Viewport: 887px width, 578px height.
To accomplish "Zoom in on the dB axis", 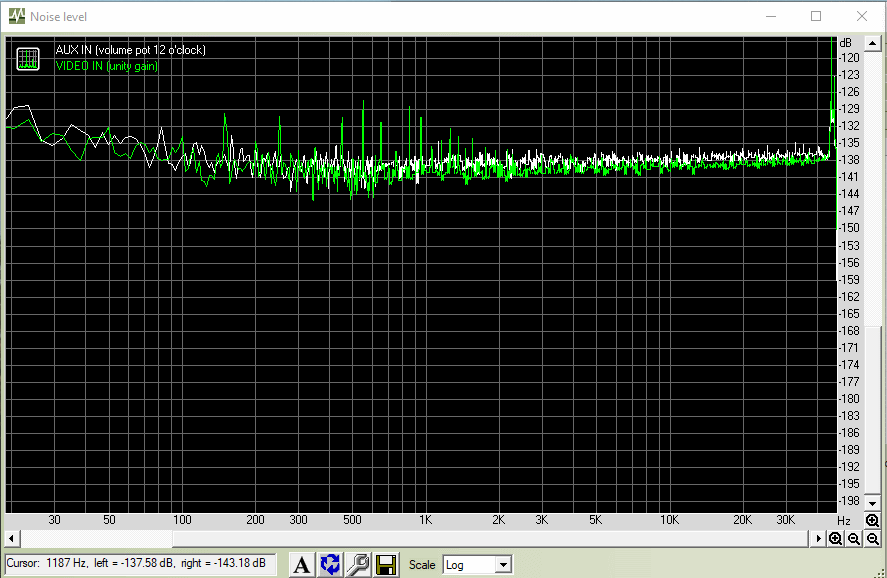I will (872, 520).
